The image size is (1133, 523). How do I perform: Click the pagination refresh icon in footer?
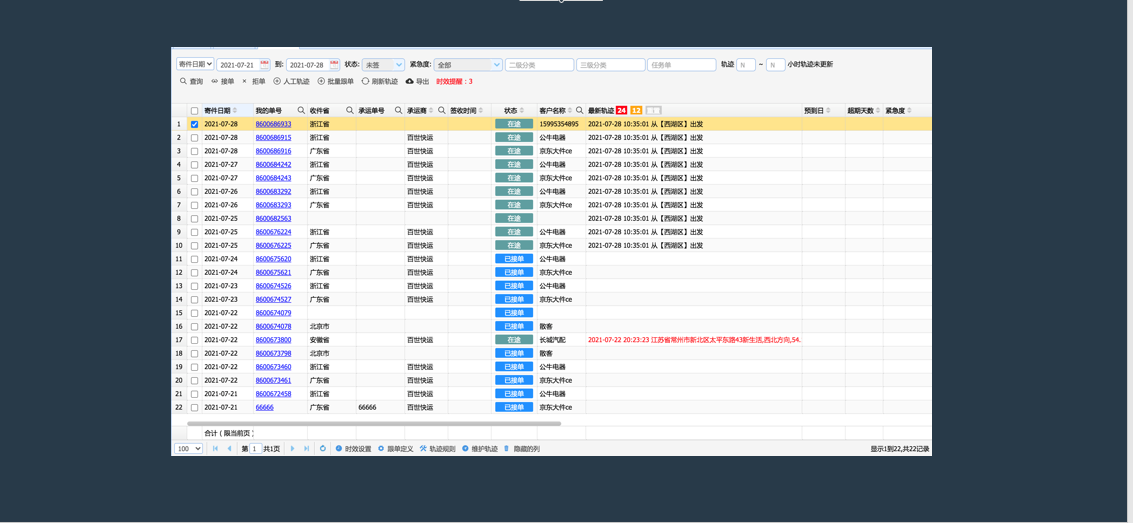coord(323,449)
